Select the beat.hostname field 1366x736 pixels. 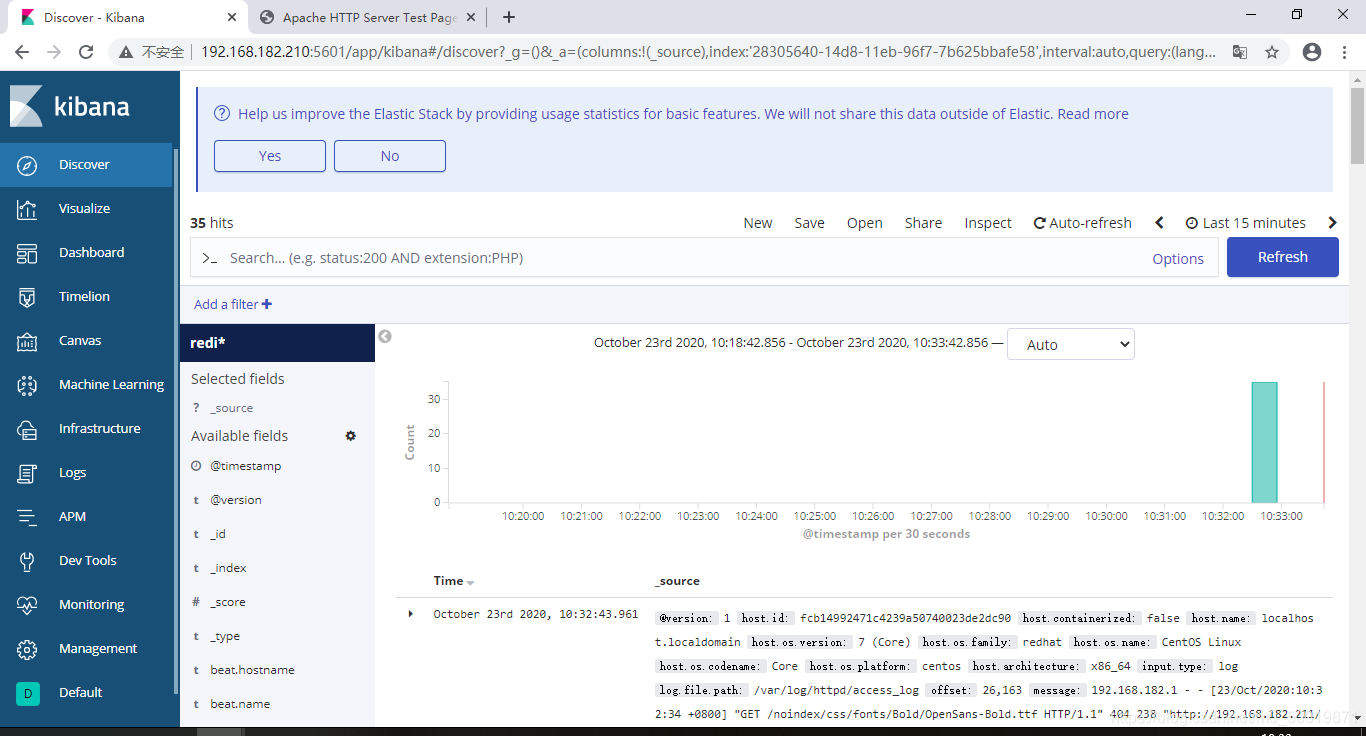pyautogui.click(x=252, y=670)
